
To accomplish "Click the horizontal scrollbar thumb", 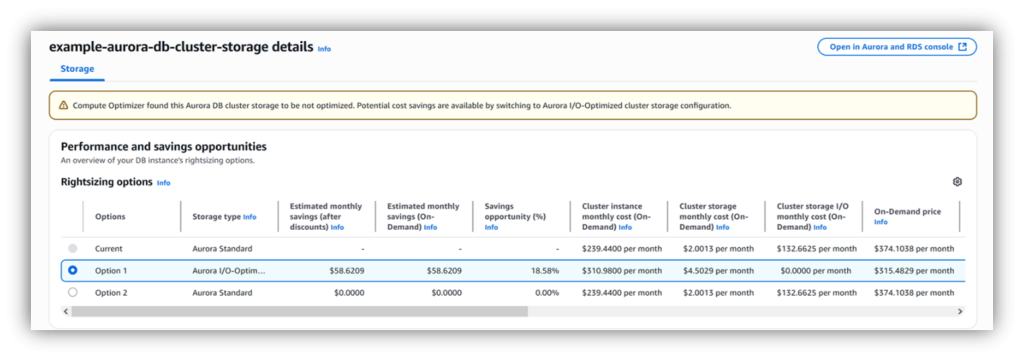I will [300, 311].
